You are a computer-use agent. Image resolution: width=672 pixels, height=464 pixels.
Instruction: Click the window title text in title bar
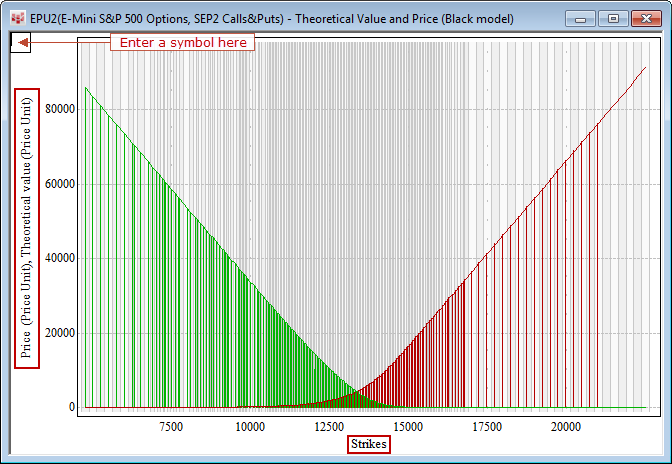270,19
